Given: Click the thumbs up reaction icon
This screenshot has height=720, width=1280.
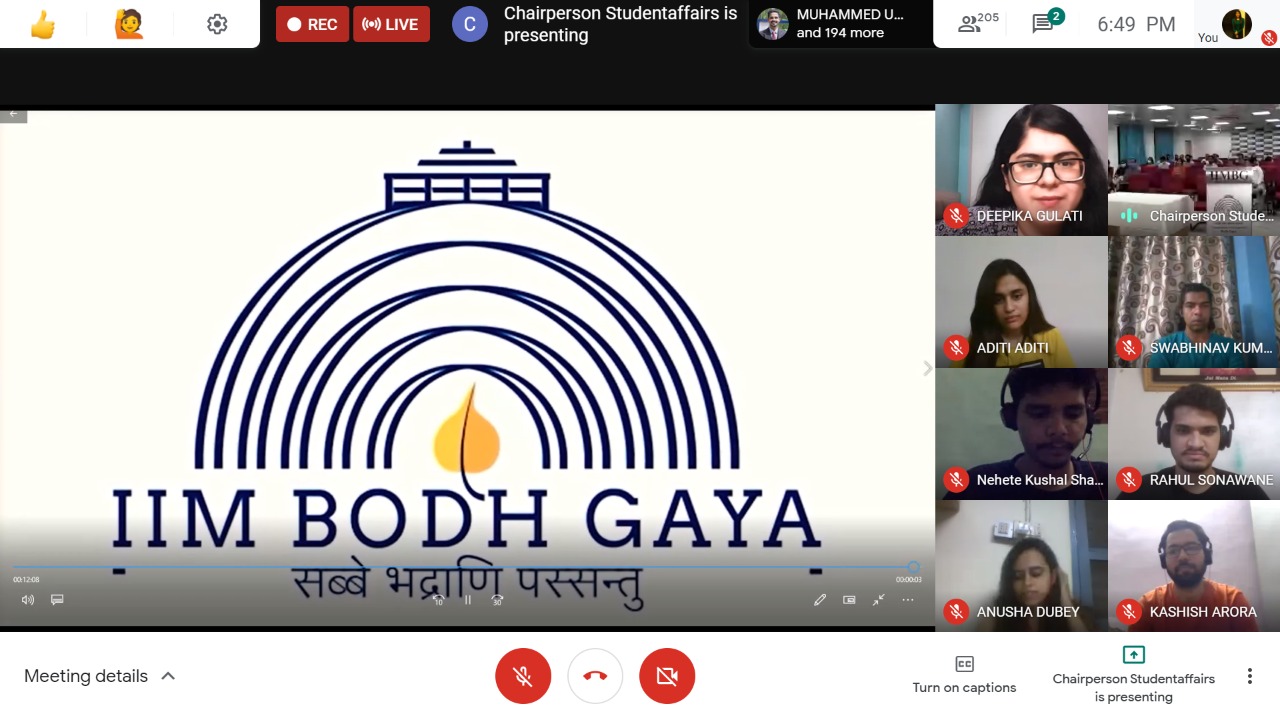Looking at the screenshot, I should click(43, 25).
